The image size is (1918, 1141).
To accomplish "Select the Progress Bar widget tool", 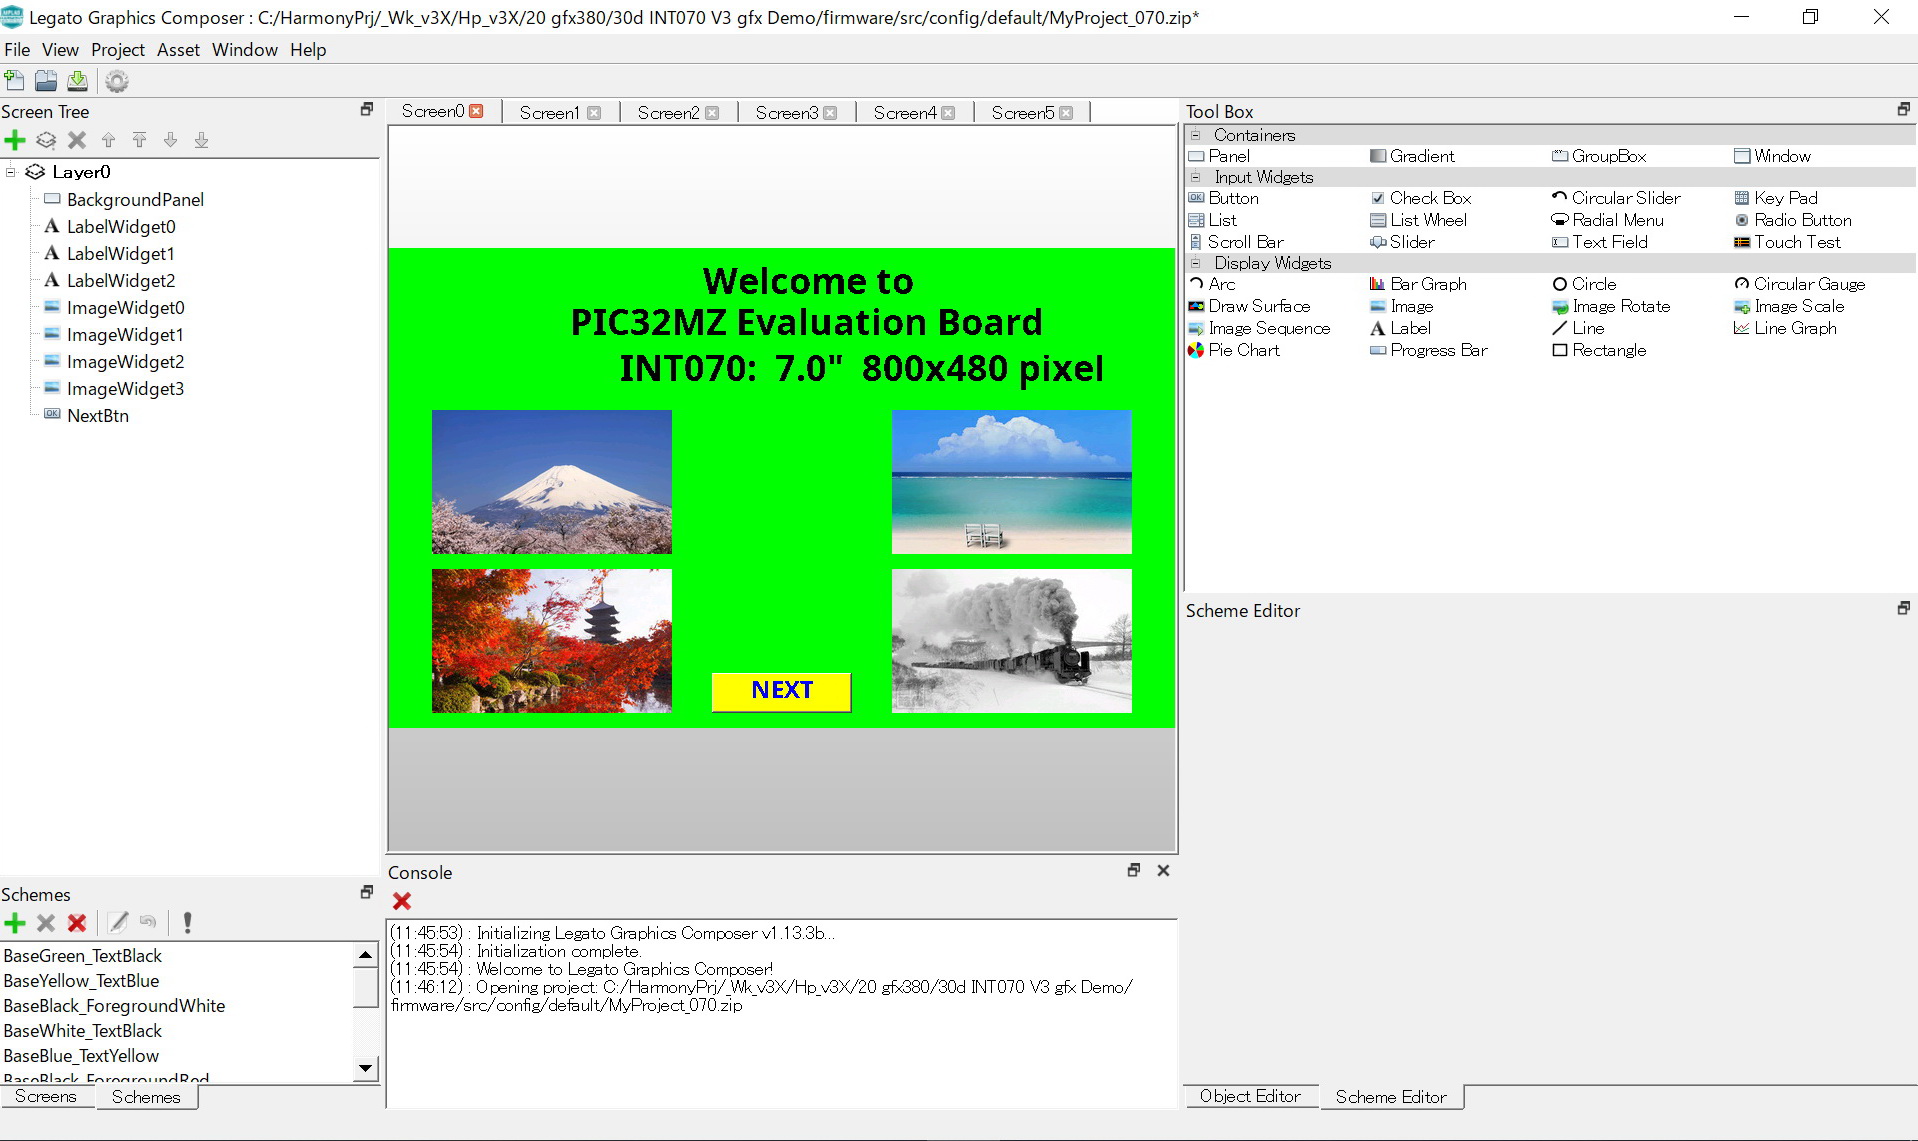I will (x=1428, y=350).
